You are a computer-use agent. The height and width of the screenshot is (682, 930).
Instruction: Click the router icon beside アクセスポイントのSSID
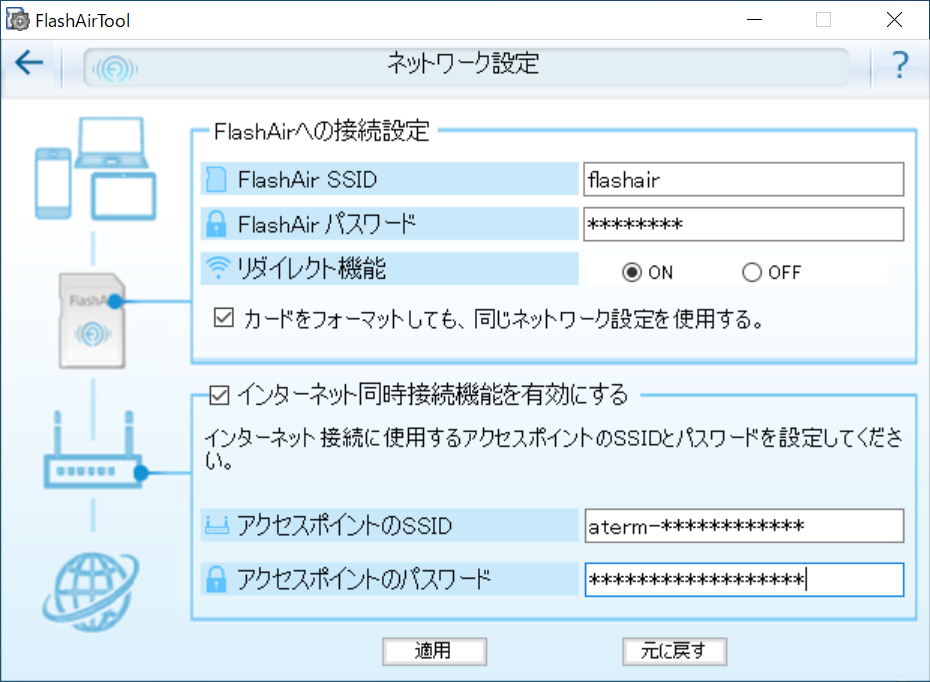[217, 526]
